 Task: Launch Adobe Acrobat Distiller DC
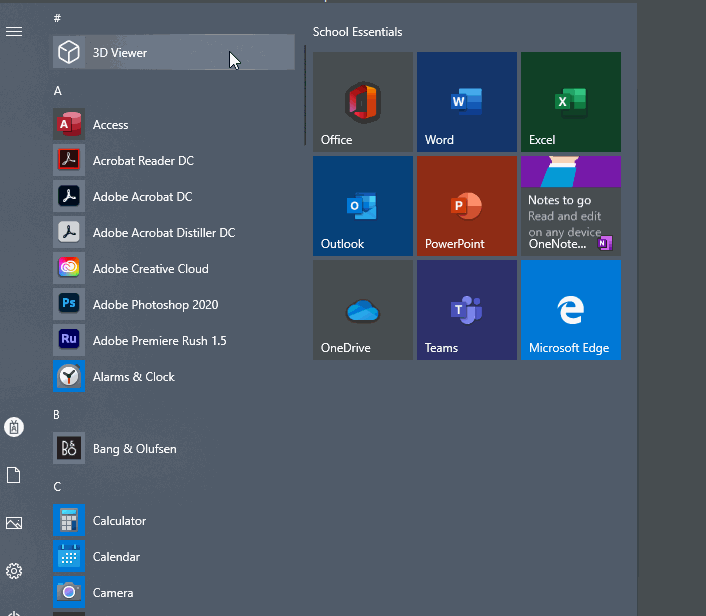(x=174, y=232)
